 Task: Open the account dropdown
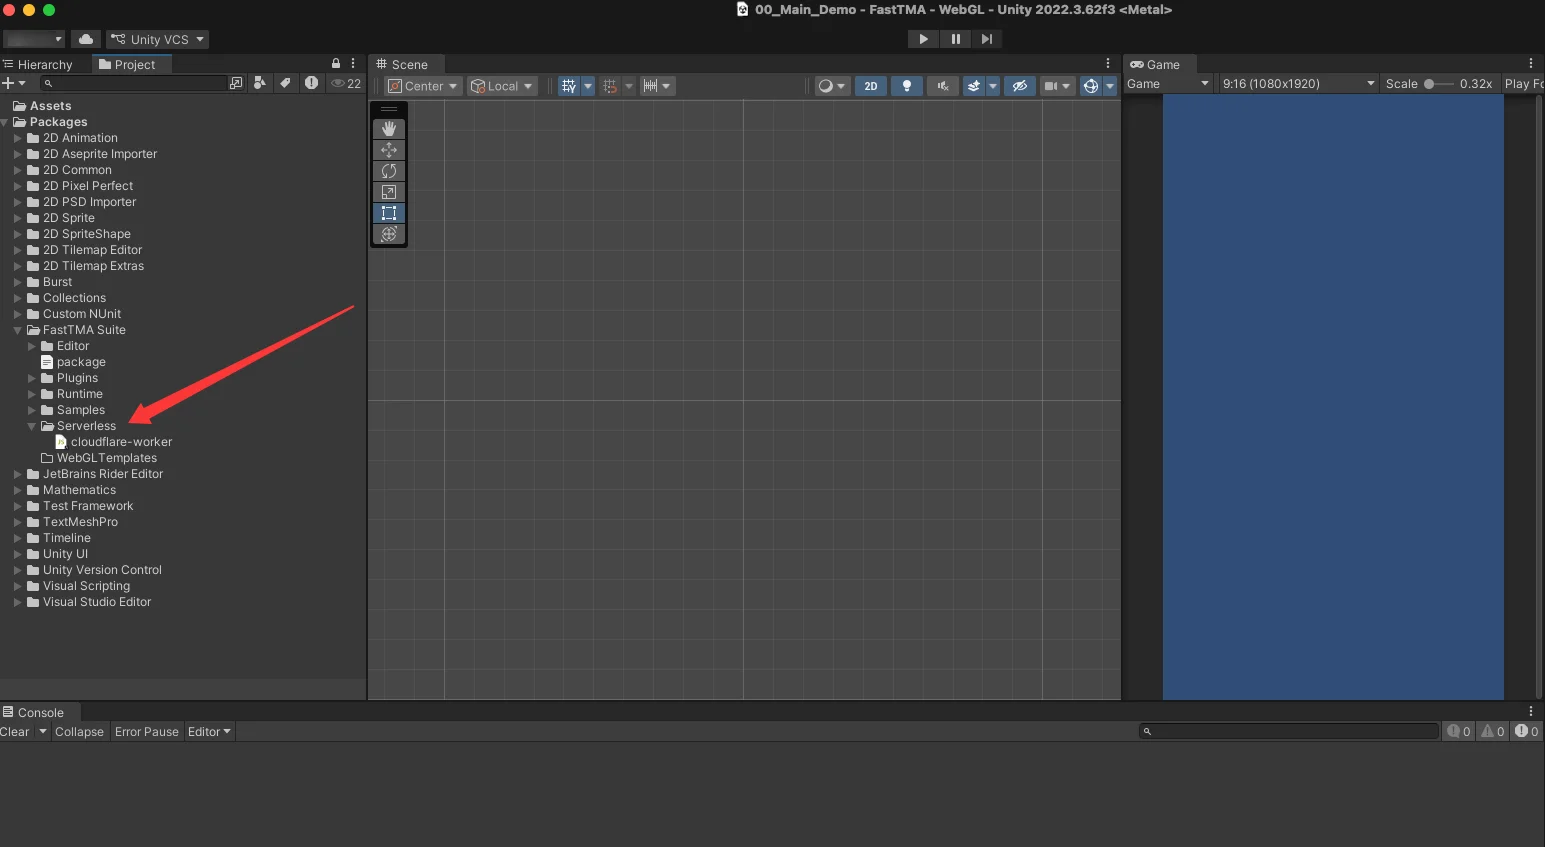[34, 39]
